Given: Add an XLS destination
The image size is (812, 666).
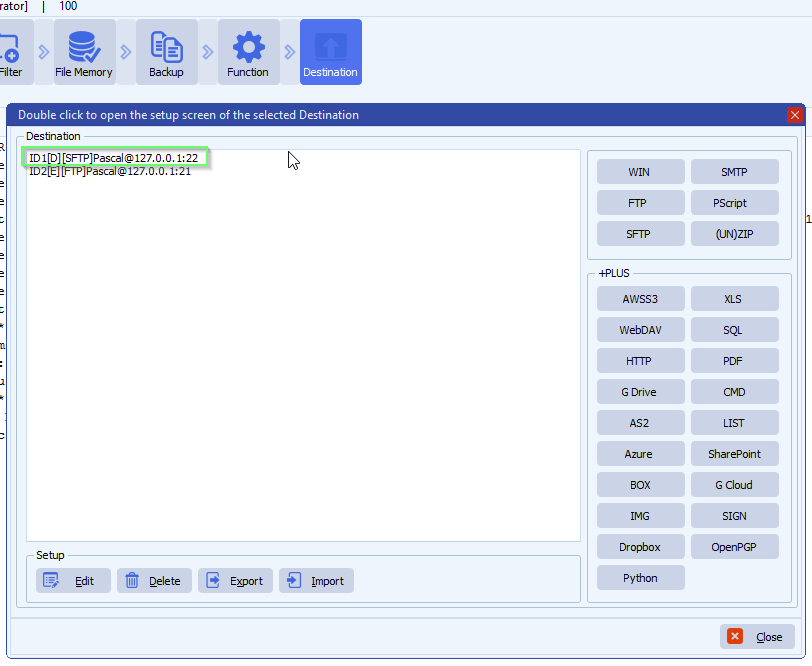Looking at the screenshot, I should click(734, 299).
